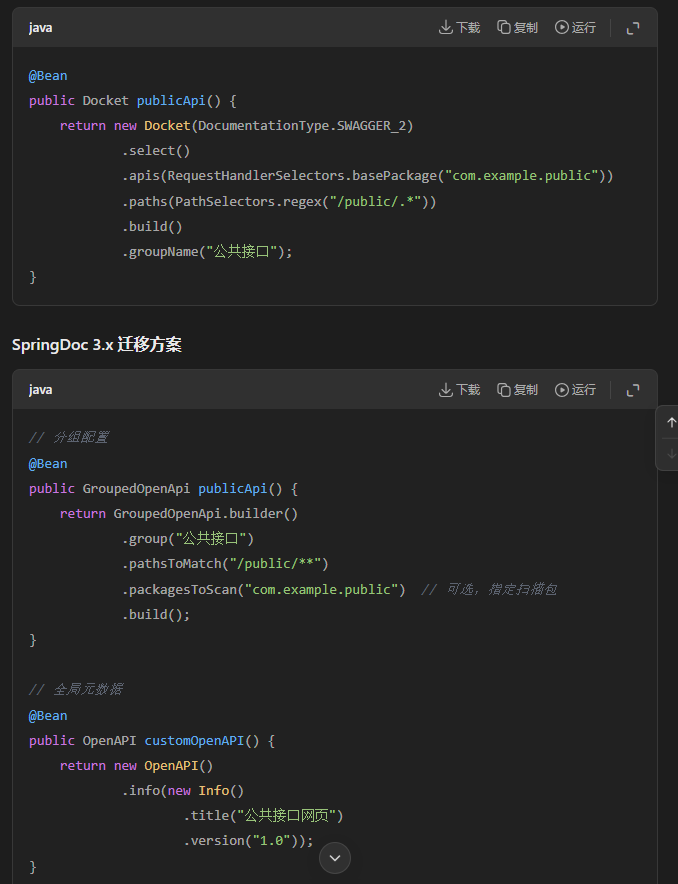Click the round scroll-to-bottom chevron button
The width and height of the screenshot is (678, 884).
point(335,858)
